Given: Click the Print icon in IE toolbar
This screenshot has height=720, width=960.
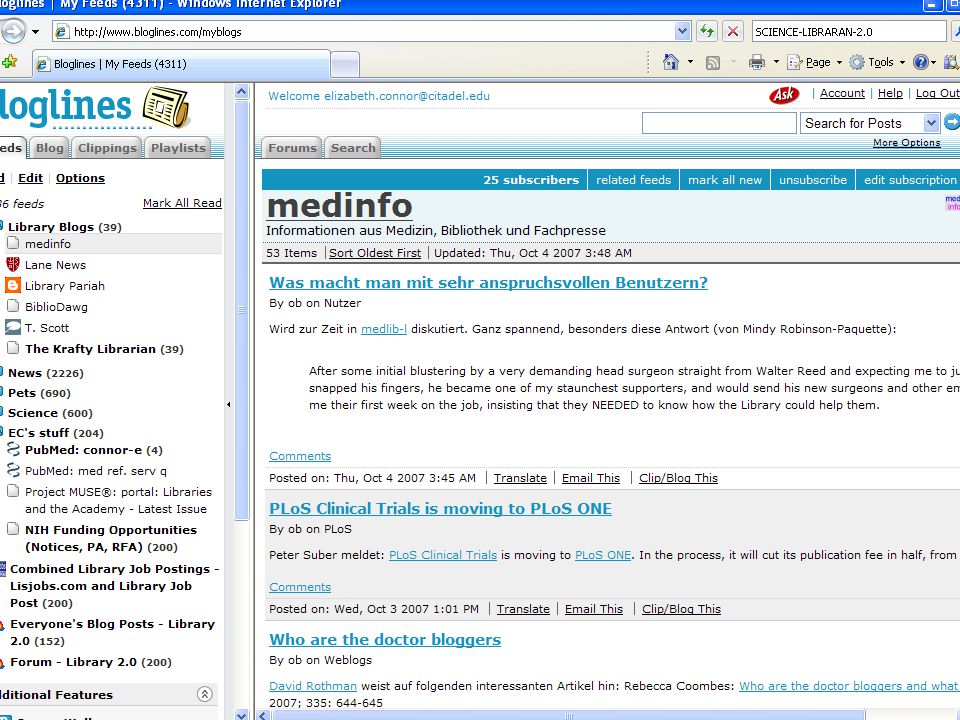Looking at the screenshot, I should [x=757, y=62].
